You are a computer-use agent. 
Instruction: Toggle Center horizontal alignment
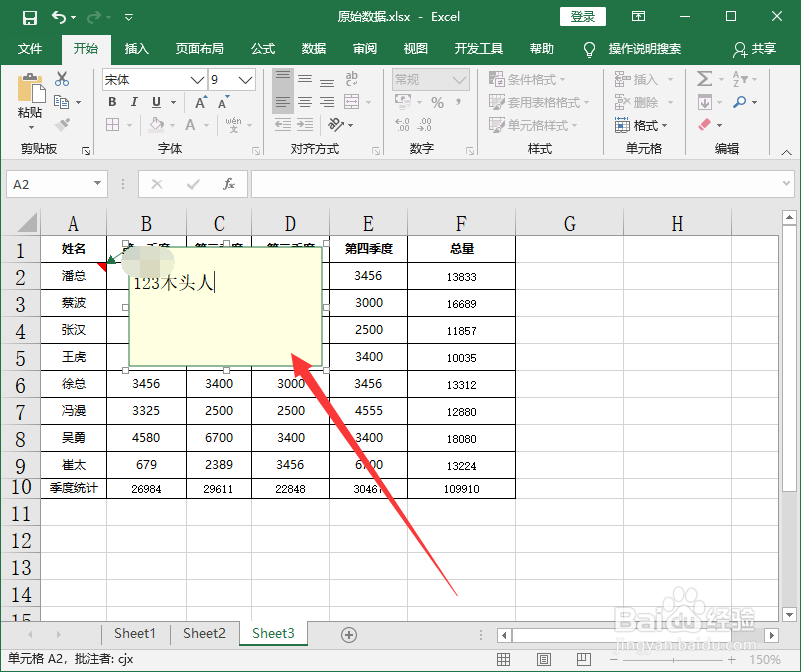click(305, 102)
